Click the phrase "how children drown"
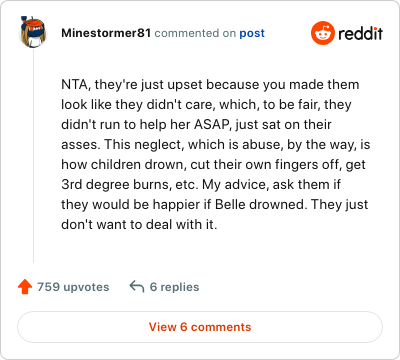 (122, 165)
